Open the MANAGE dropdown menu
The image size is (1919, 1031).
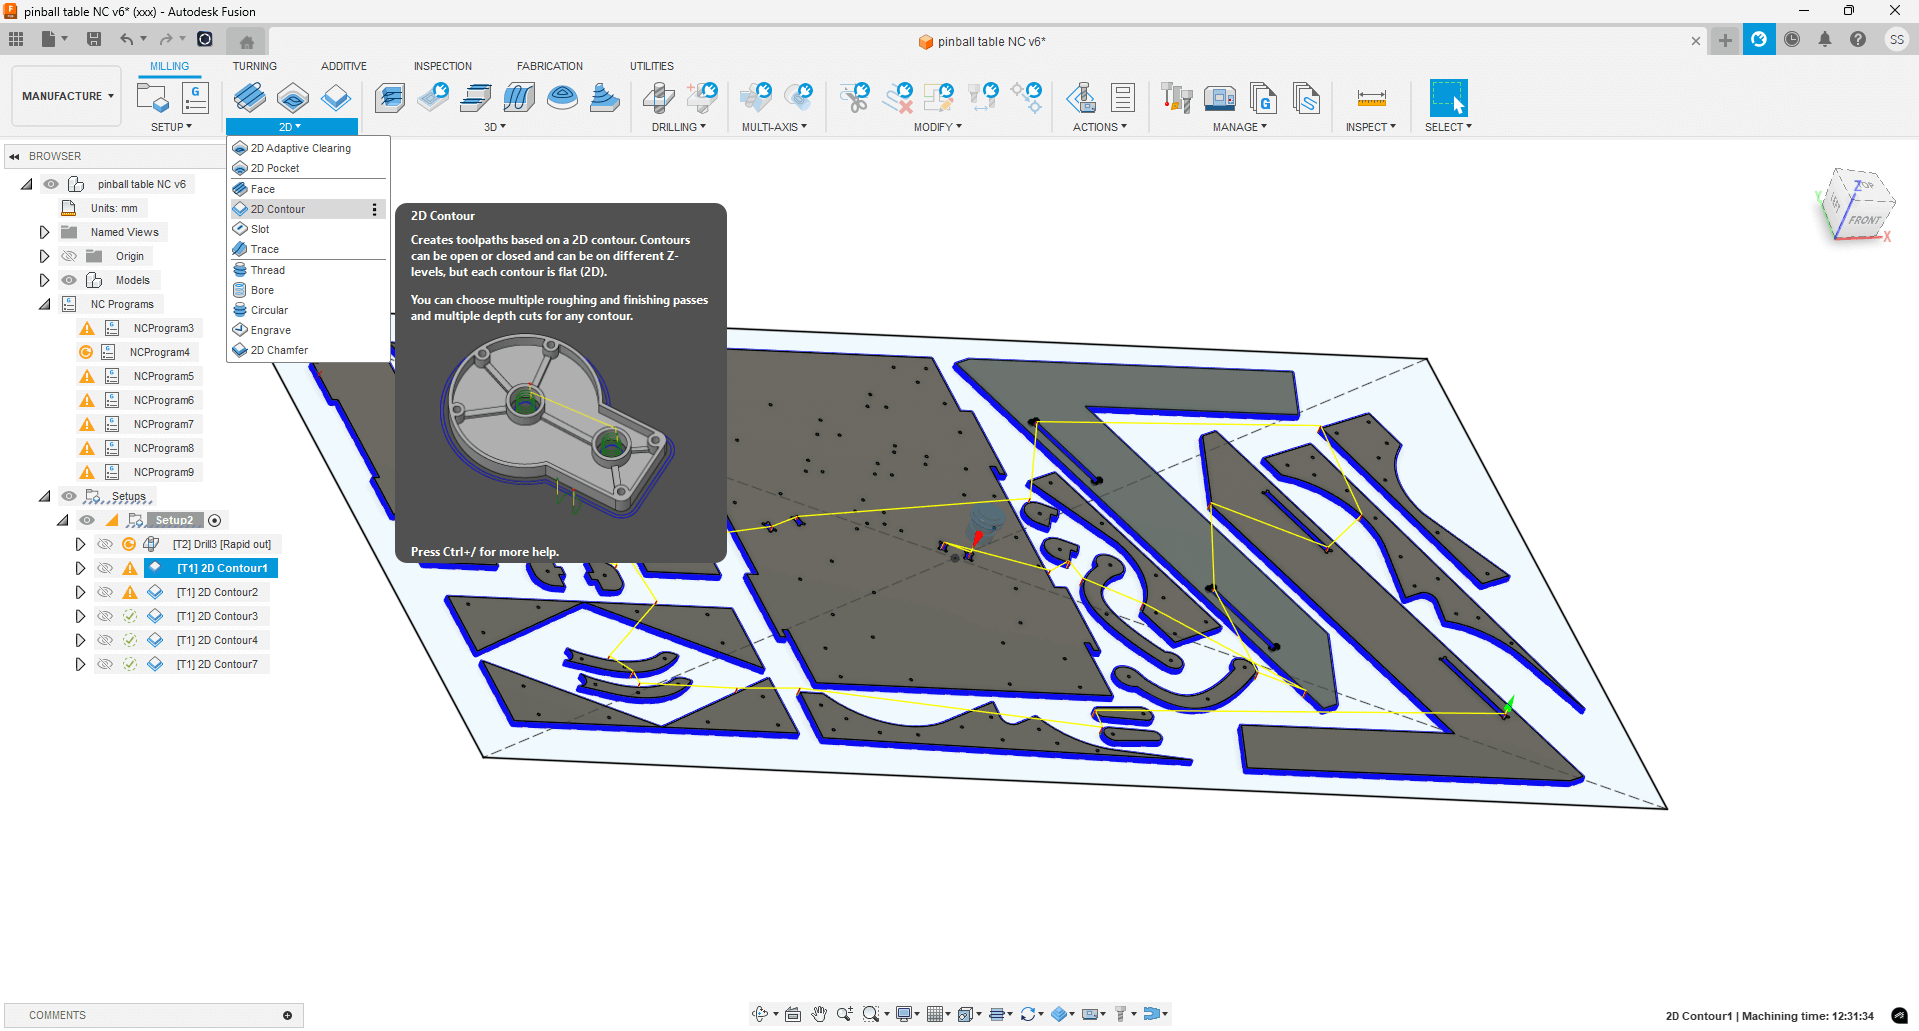[1239, 127]
